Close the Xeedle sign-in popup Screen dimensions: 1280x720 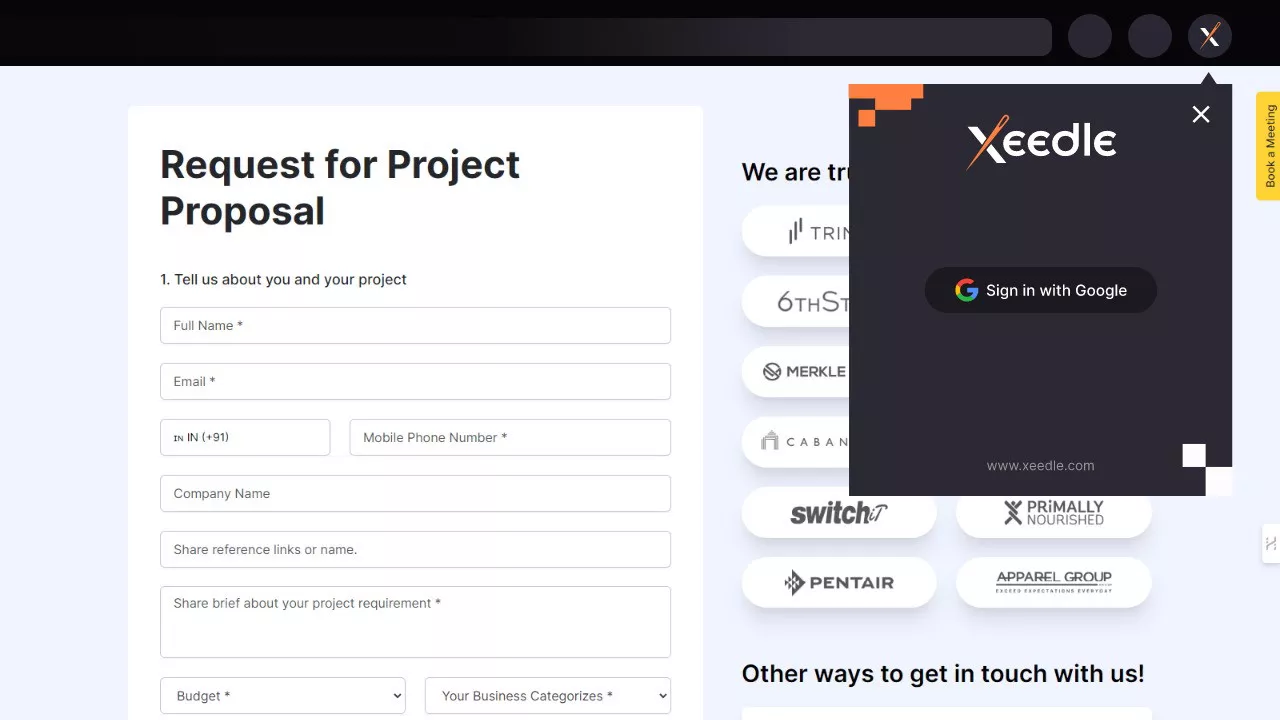coord(1201,115)
